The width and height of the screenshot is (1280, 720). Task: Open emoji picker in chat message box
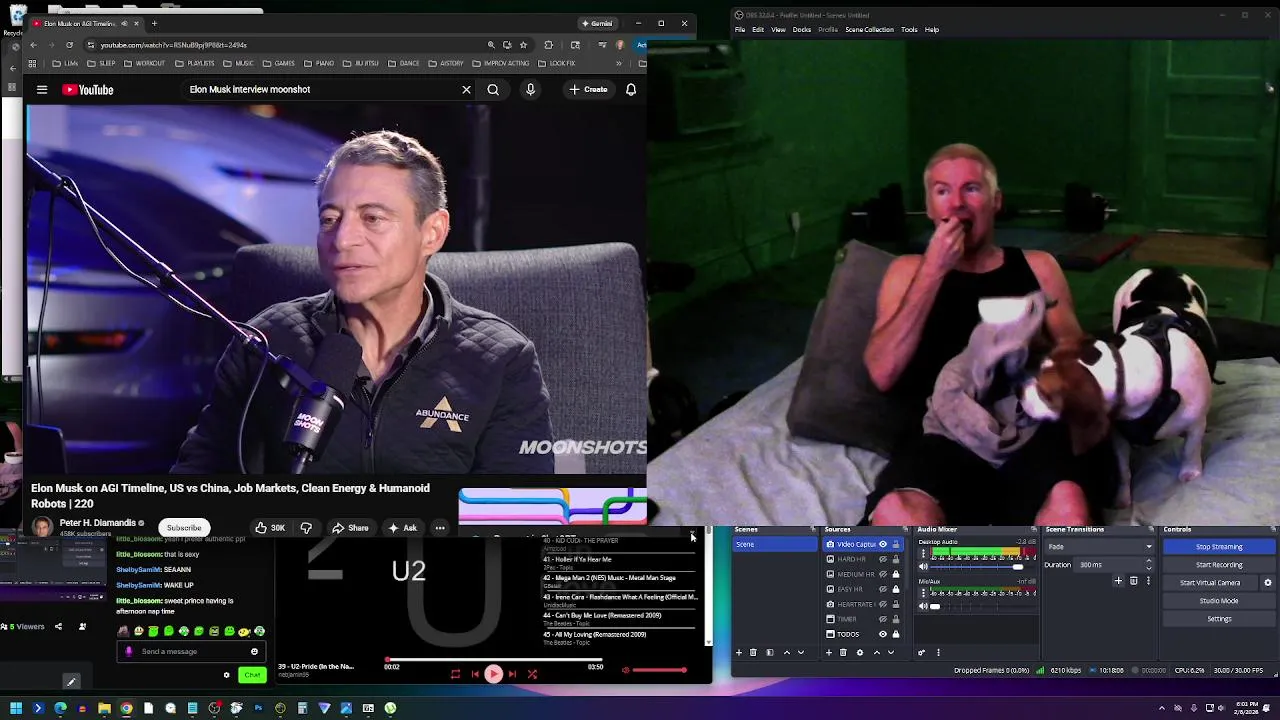coord(254,651)
